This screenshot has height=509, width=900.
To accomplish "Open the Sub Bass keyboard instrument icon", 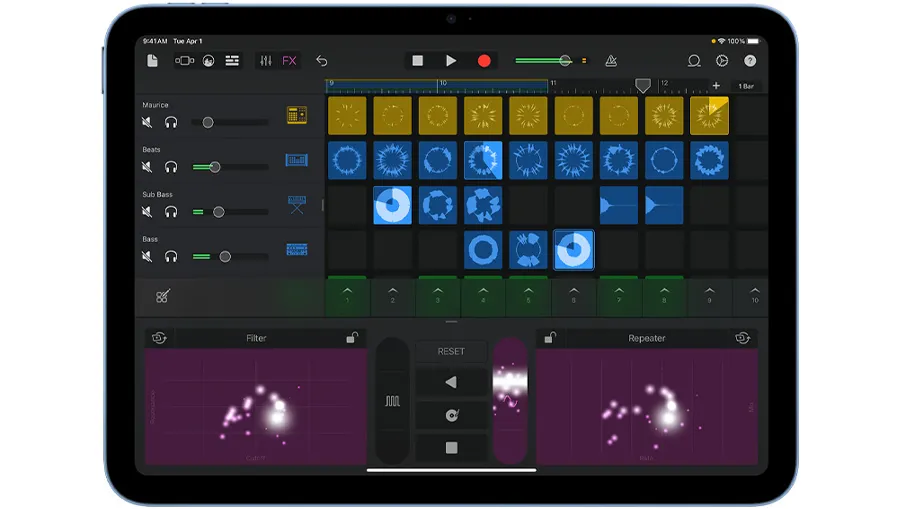I will pos(297,204).
